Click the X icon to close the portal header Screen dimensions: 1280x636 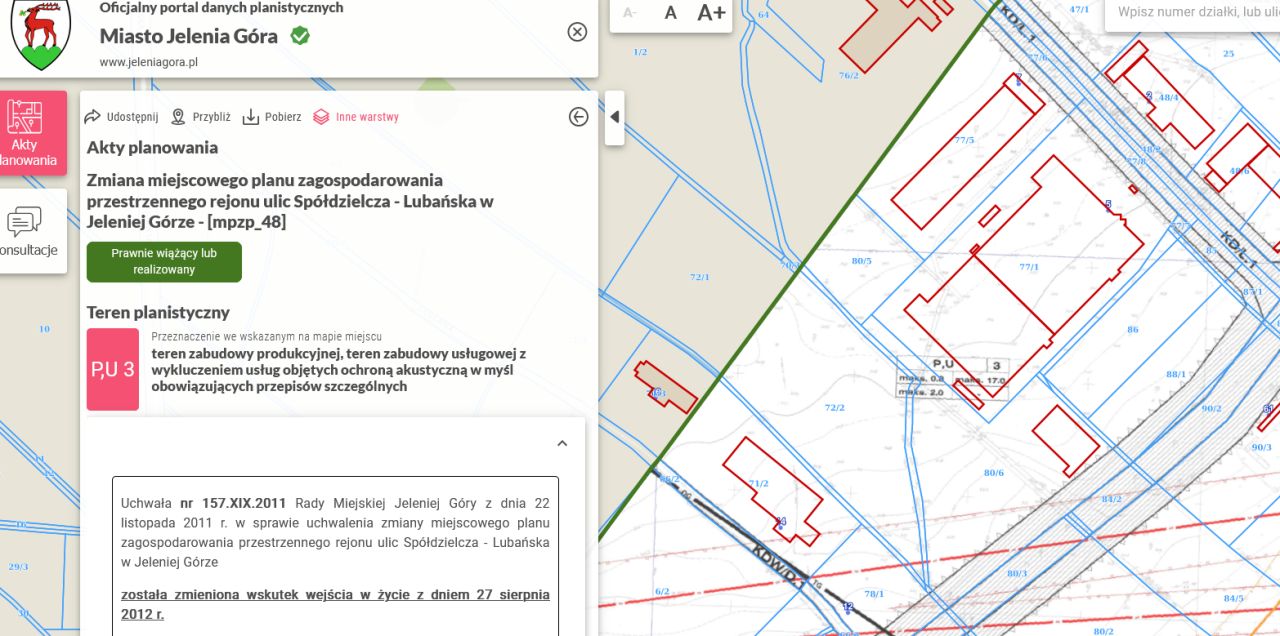(x=577, y=31)
